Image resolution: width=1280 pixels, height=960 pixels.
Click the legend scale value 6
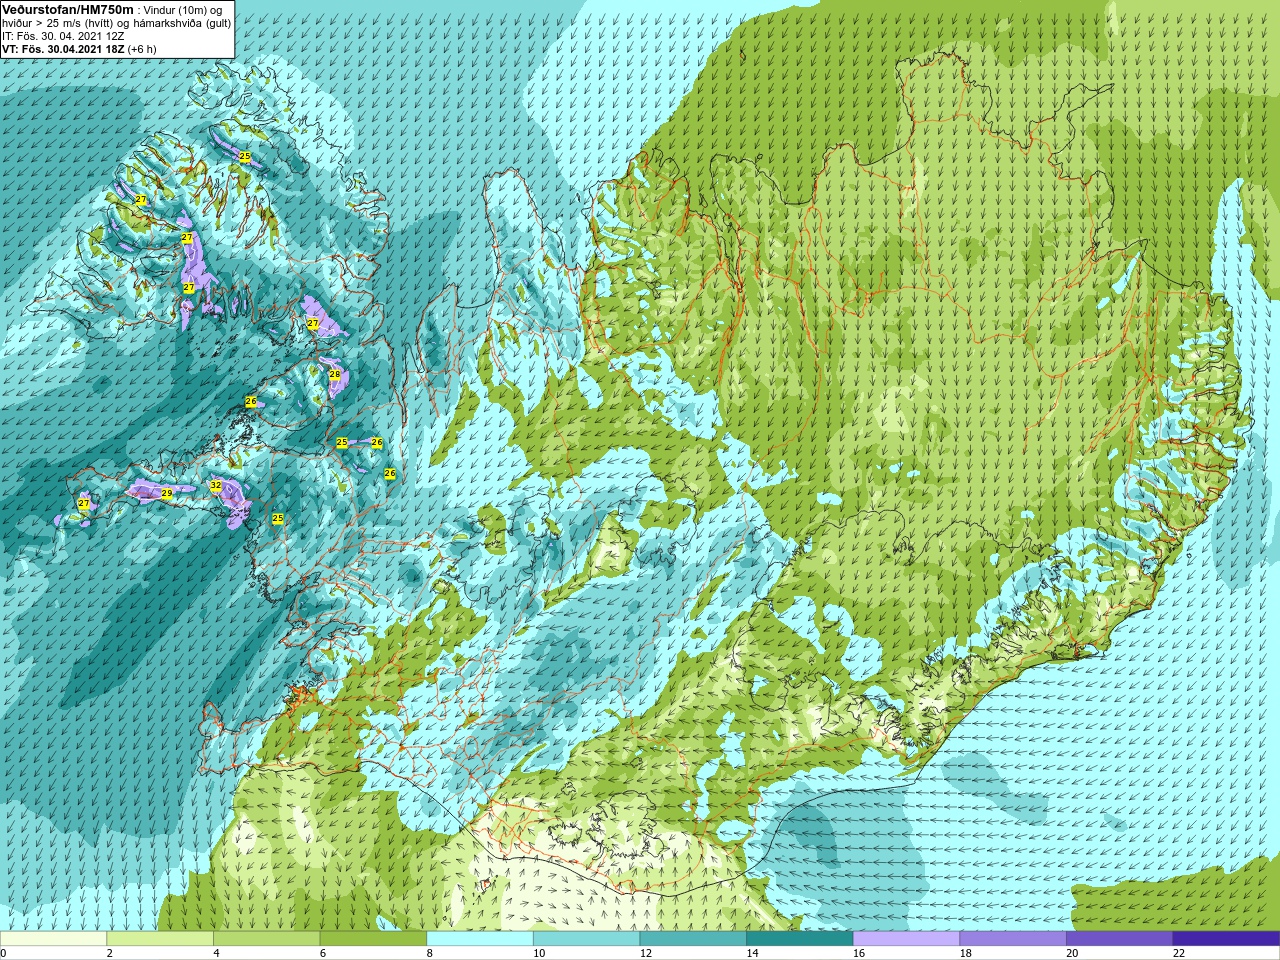[323, 953]
